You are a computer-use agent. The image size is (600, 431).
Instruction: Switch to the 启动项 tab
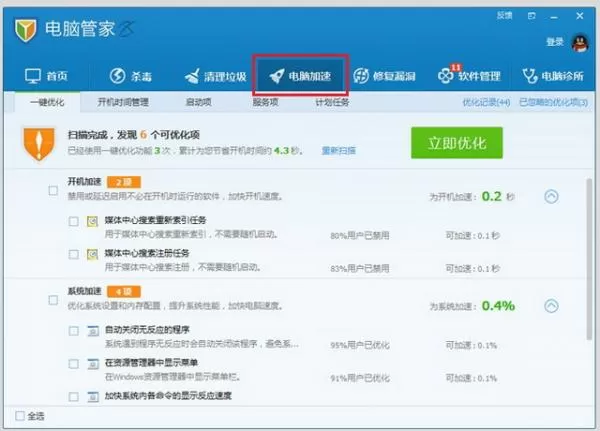(199, 102)
